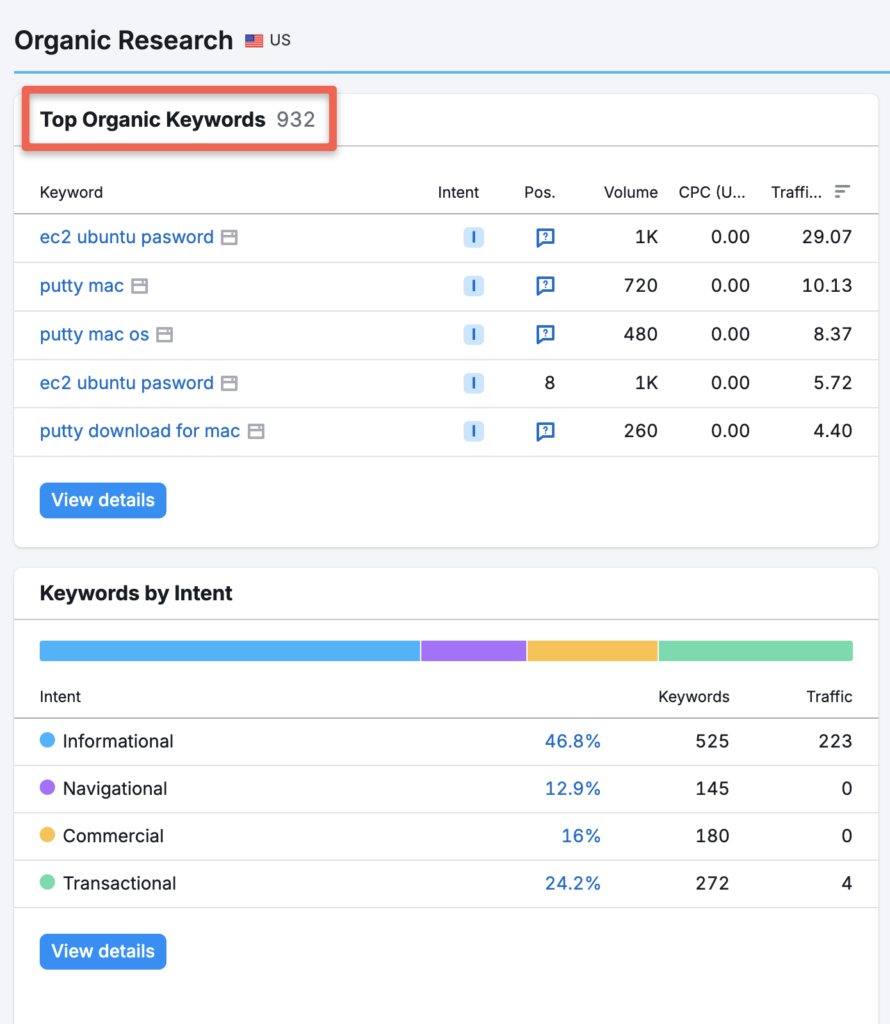This screenshot has width=890, height=1024.
Task: Click the position question-mark icon for "putty mac"
Action: [544, 286]
